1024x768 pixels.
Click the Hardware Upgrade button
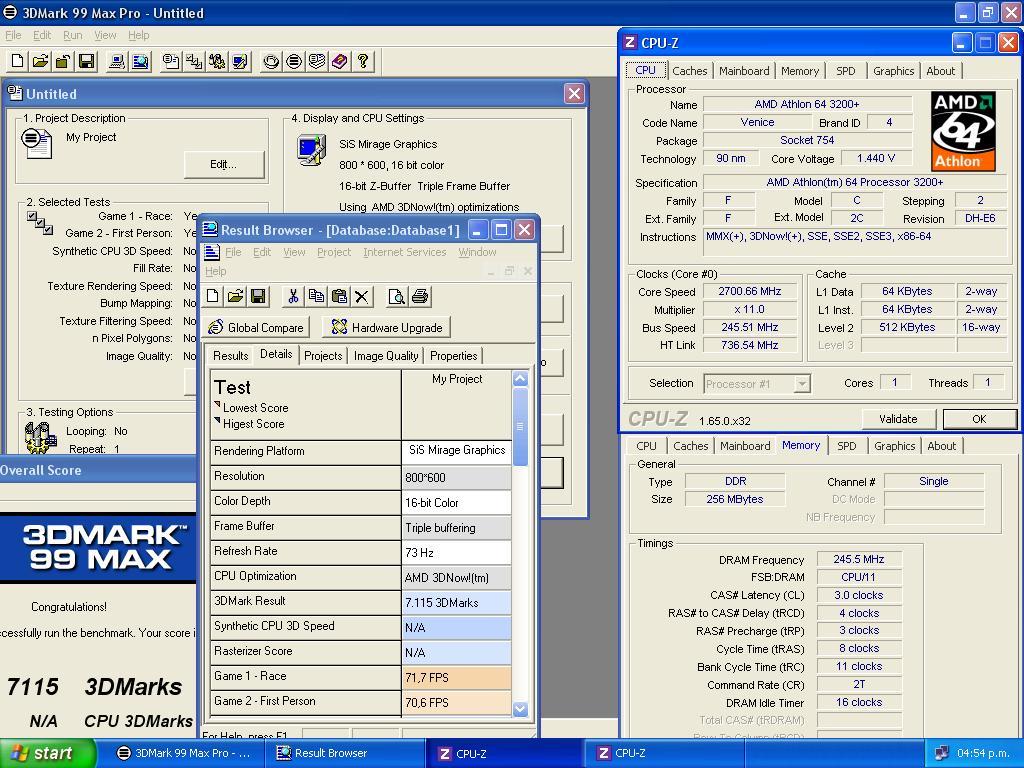(387, 327)
